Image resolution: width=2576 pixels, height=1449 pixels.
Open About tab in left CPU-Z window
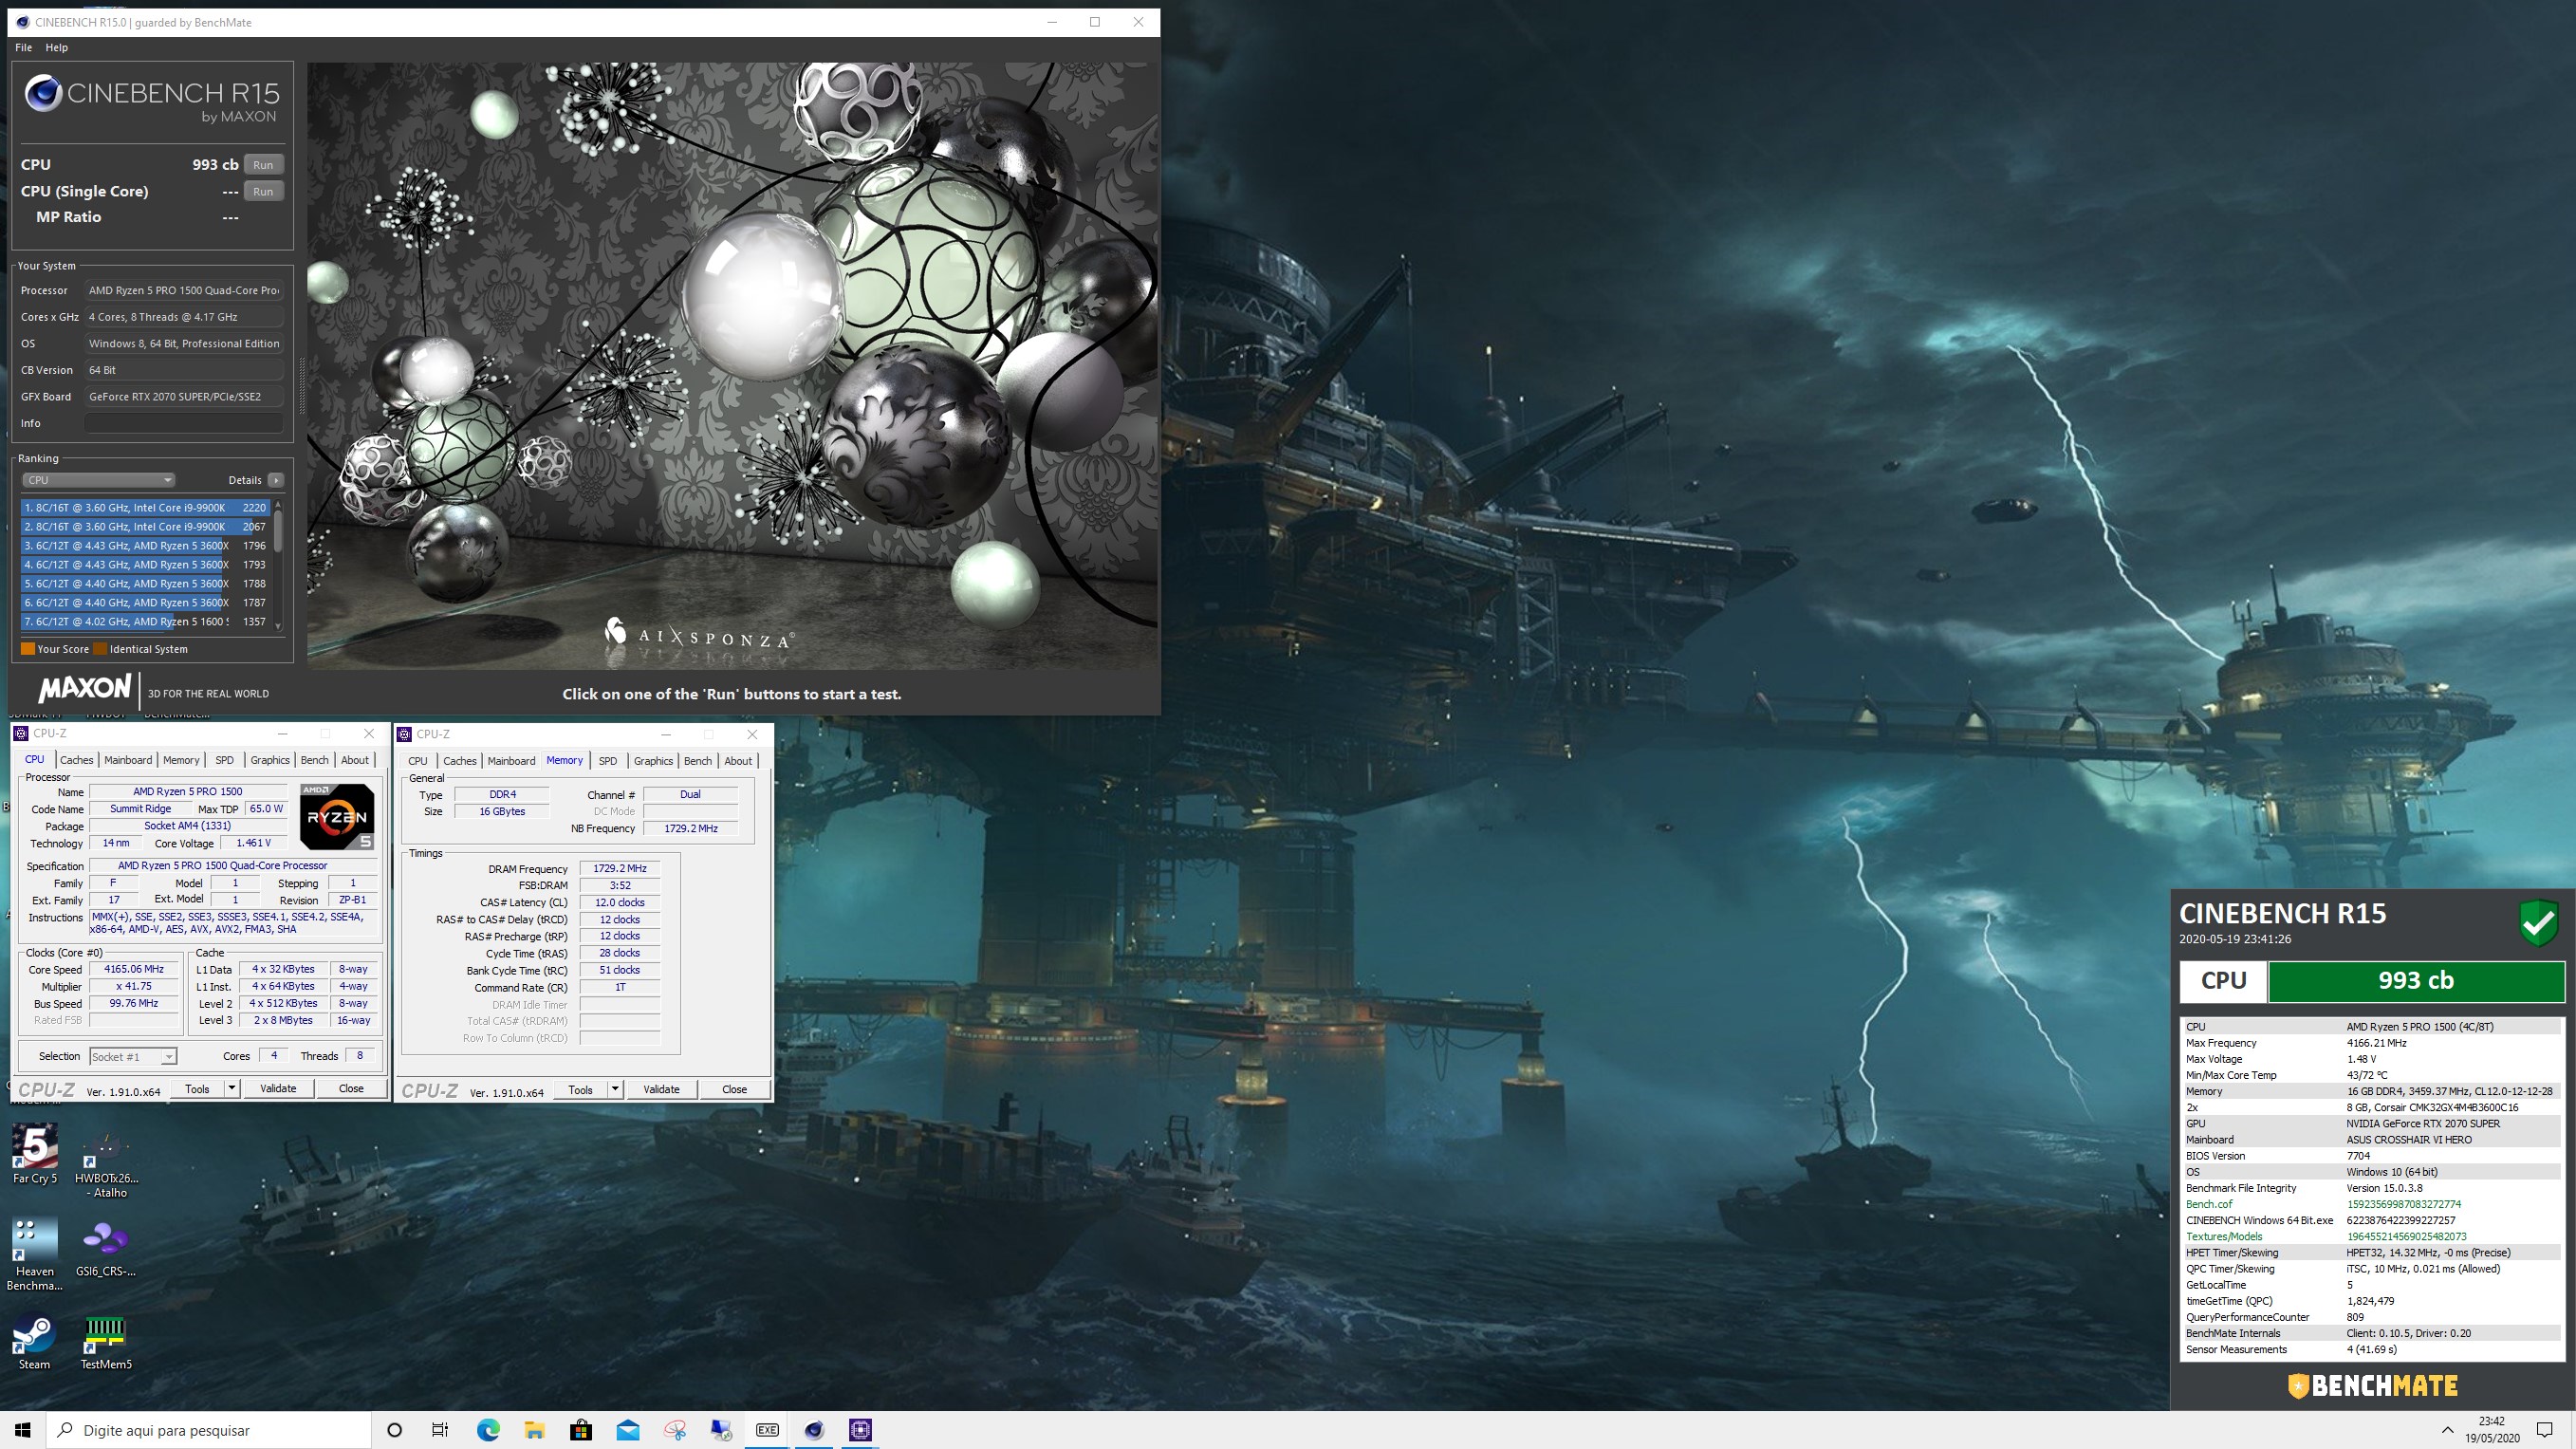point(355,760)
